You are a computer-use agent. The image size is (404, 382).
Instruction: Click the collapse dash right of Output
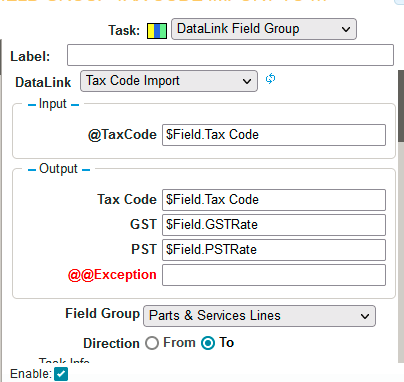click(86, 170)
